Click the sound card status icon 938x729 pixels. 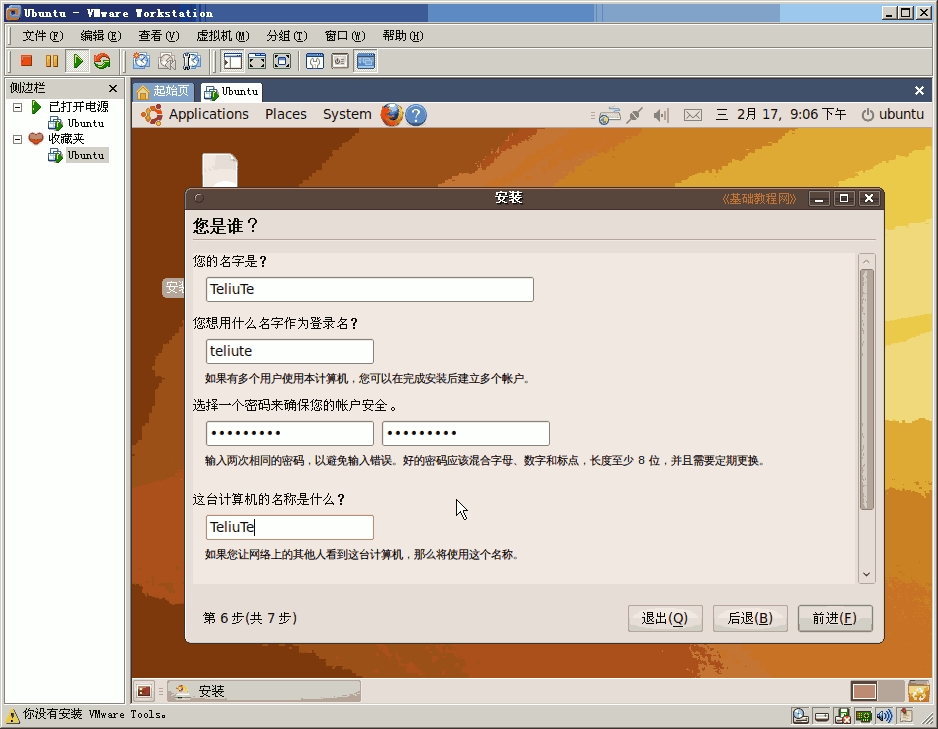point(884,715)
